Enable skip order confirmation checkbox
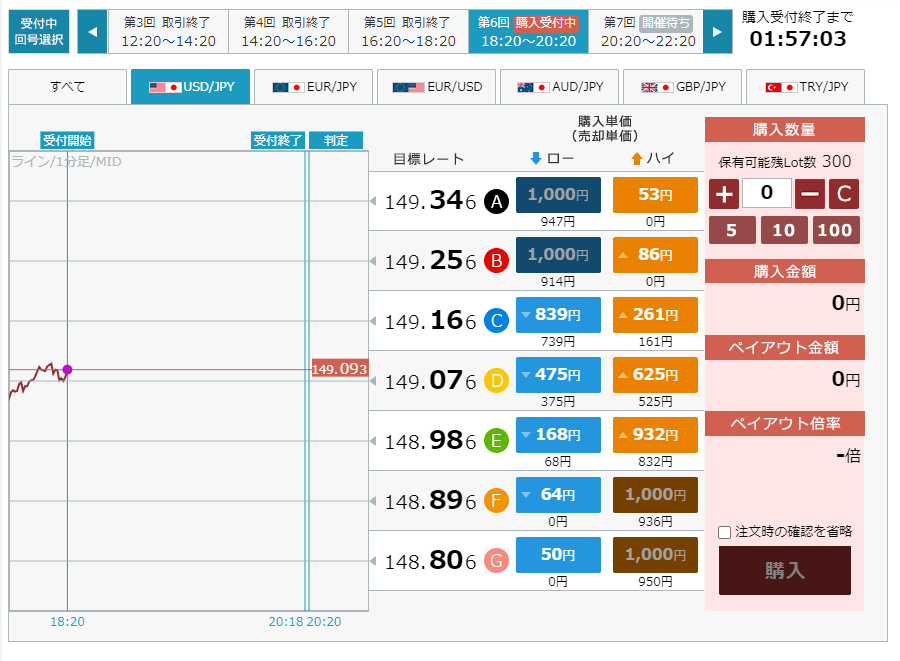The width and height of the screenshot is (900, 661). pyautogui.click(x=724, y=532)
